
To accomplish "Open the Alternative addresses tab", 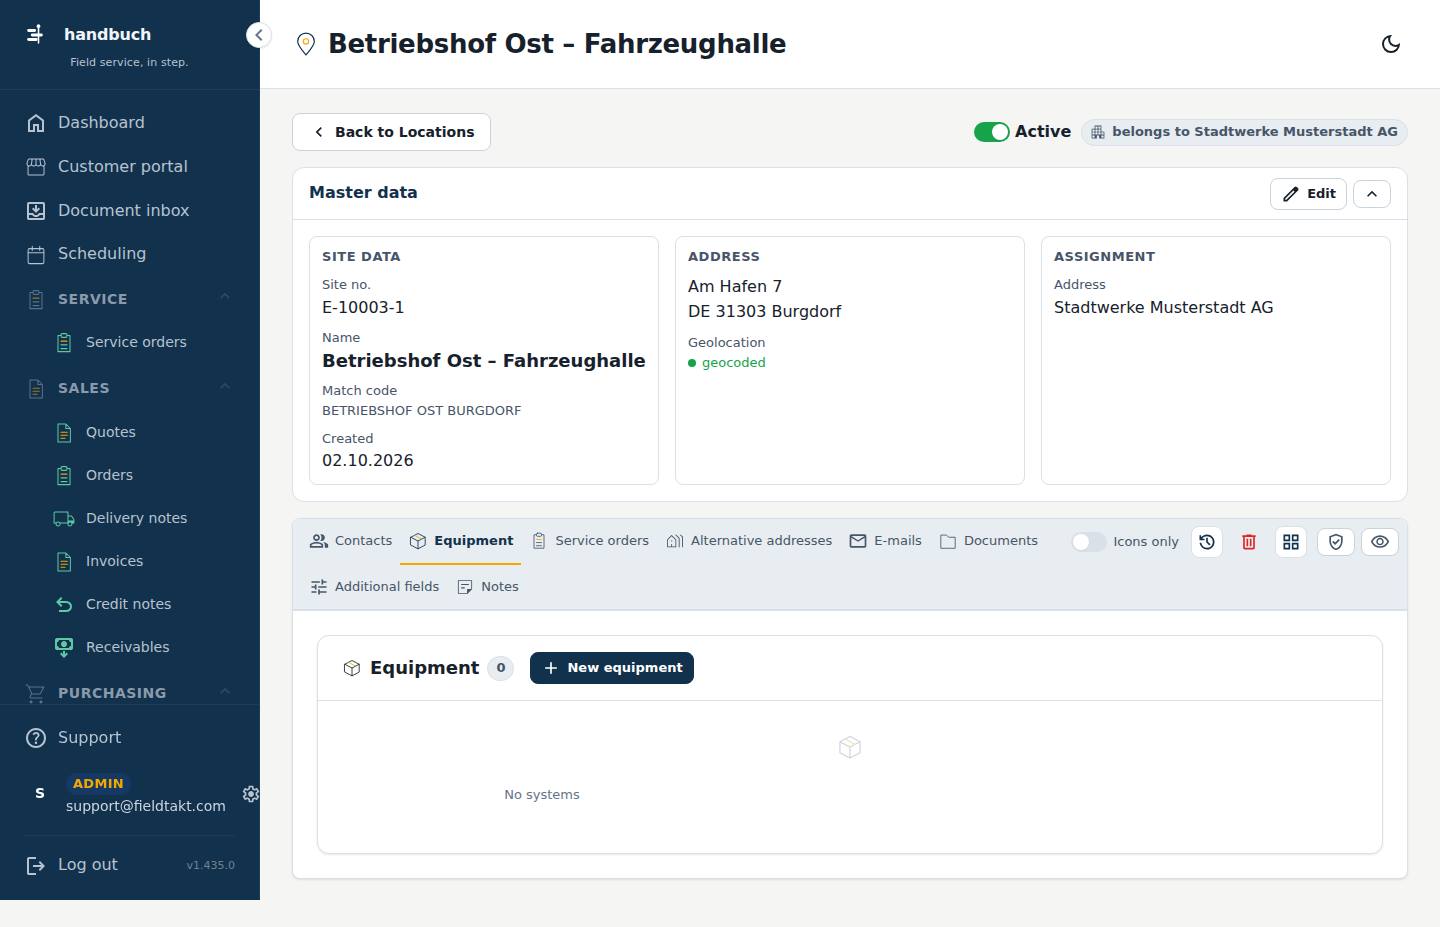I will tap(749, 541).
